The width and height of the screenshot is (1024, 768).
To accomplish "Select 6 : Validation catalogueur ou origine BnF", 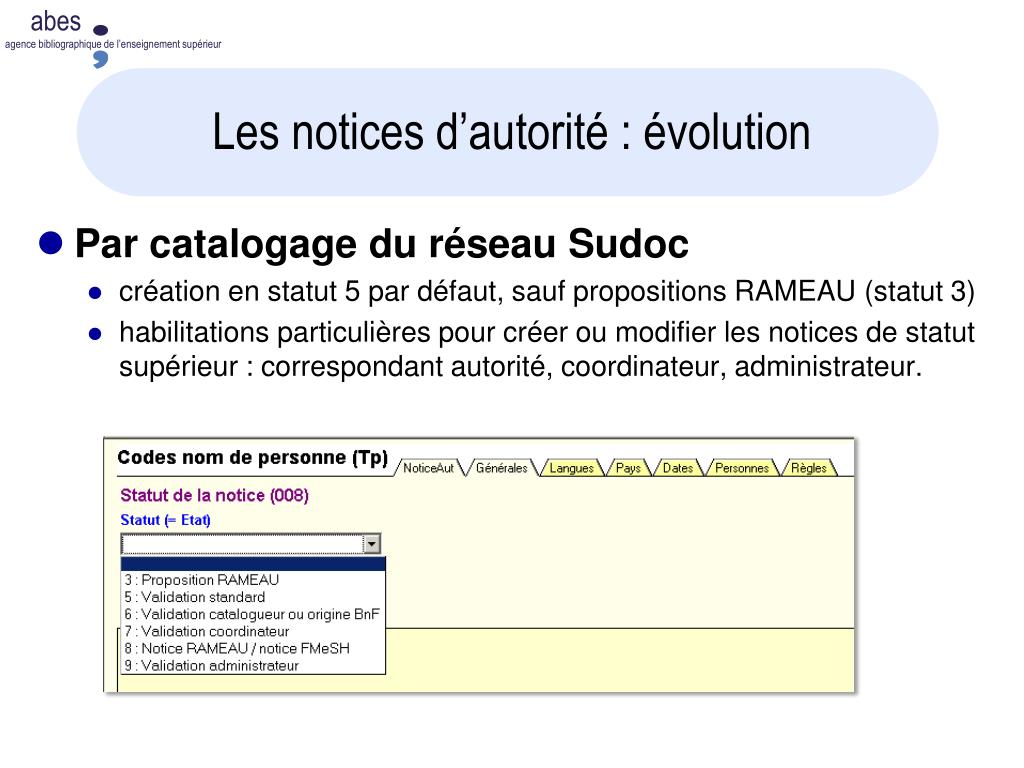I will click(x=252, y=614).
